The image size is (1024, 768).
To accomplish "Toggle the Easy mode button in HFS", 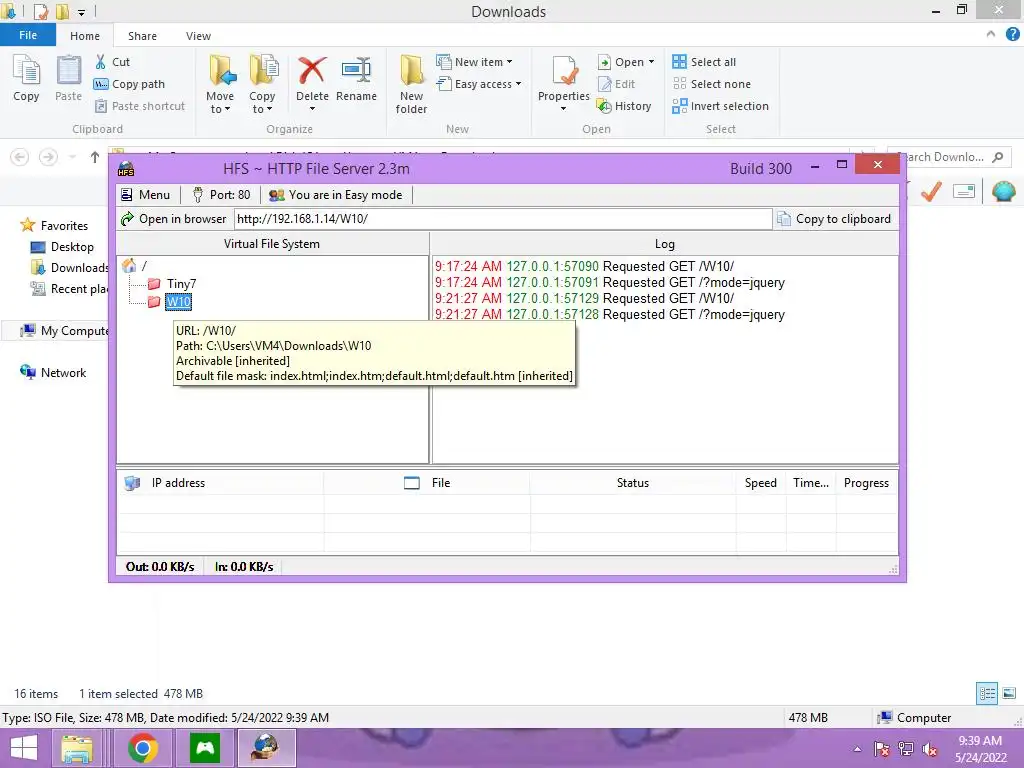I will coord(336,195).
